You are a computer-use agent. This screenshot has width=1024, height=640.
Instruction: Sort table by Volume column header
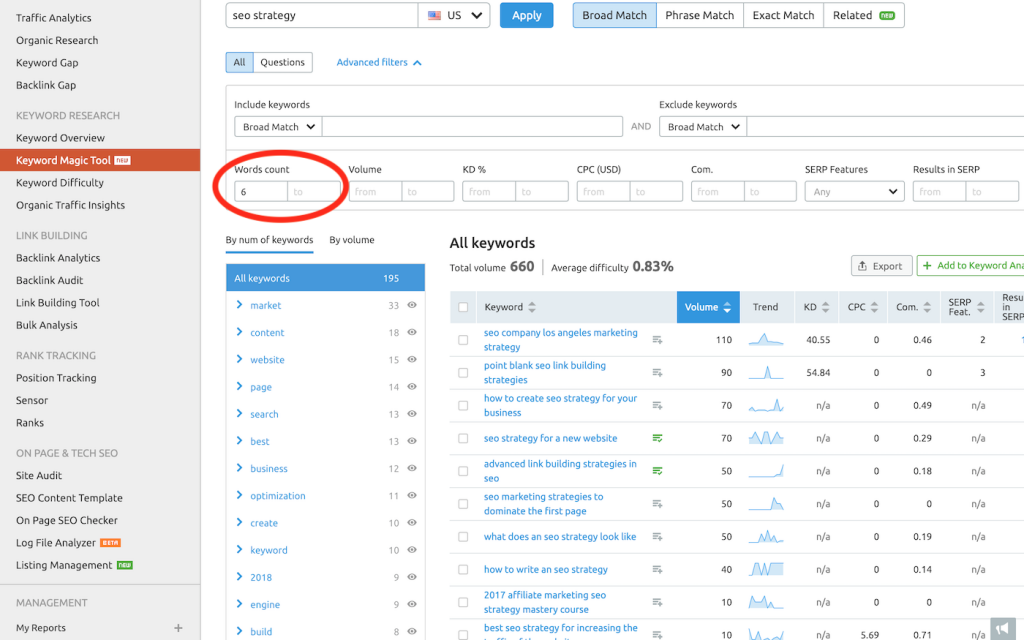708,307
